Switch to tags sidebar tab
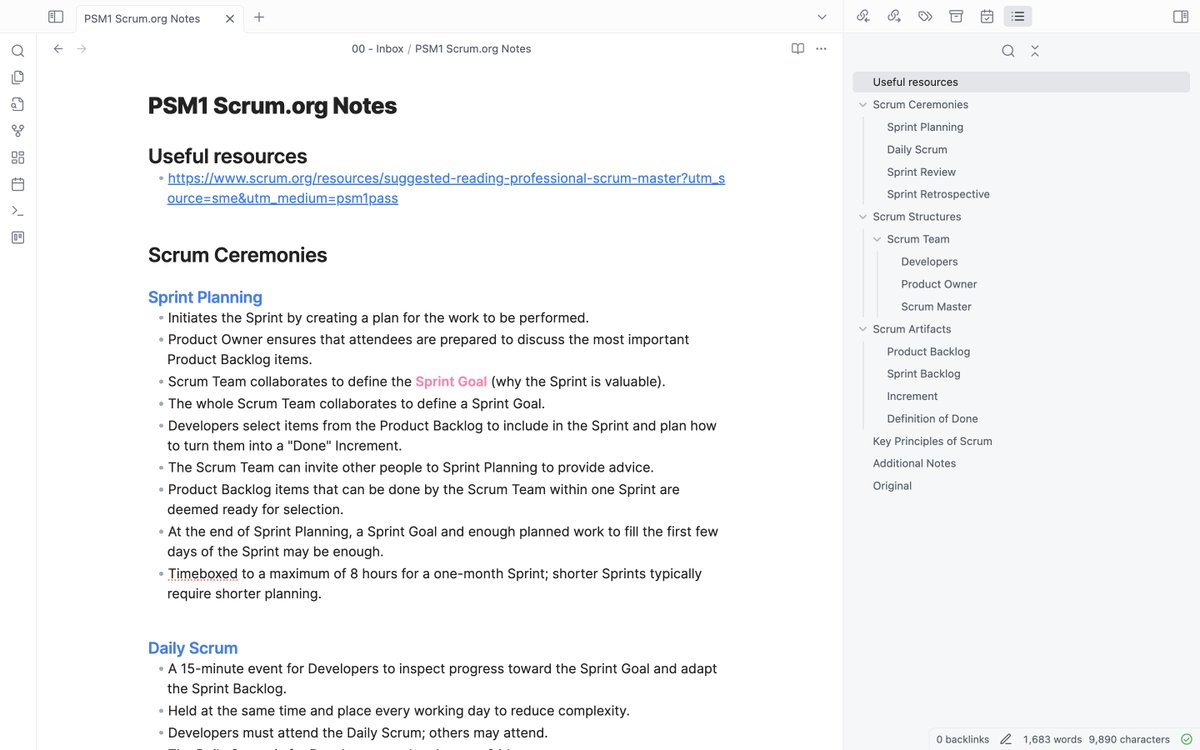 tap(925, 16)
